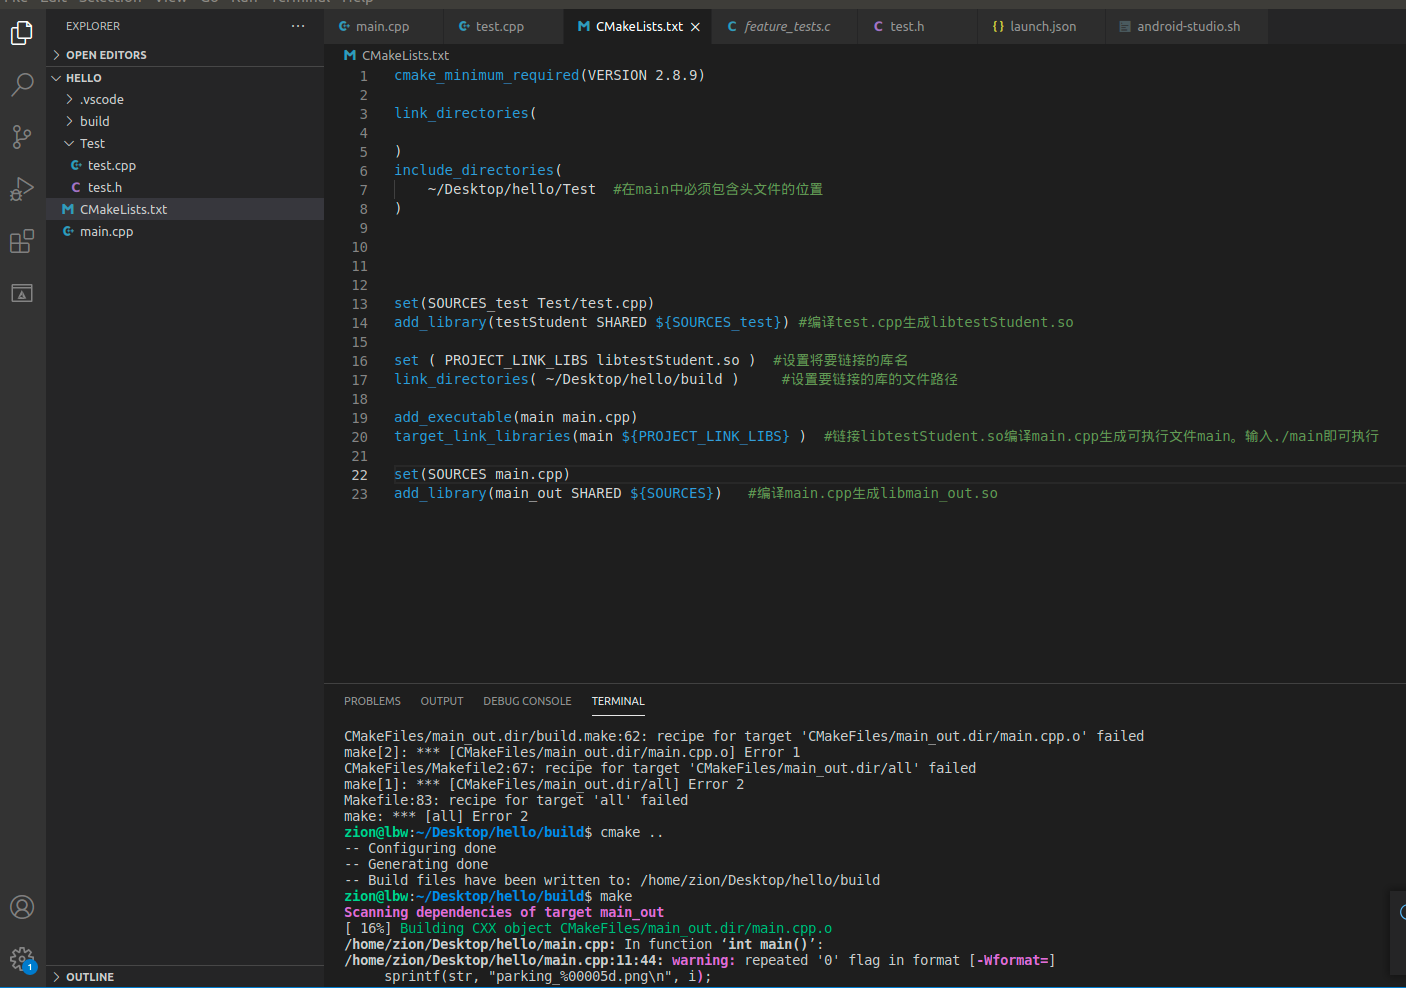The image size is (1406, 988).
Task: Click the CMakeLists.txt file icon in explorer
Action: [68, 209]
